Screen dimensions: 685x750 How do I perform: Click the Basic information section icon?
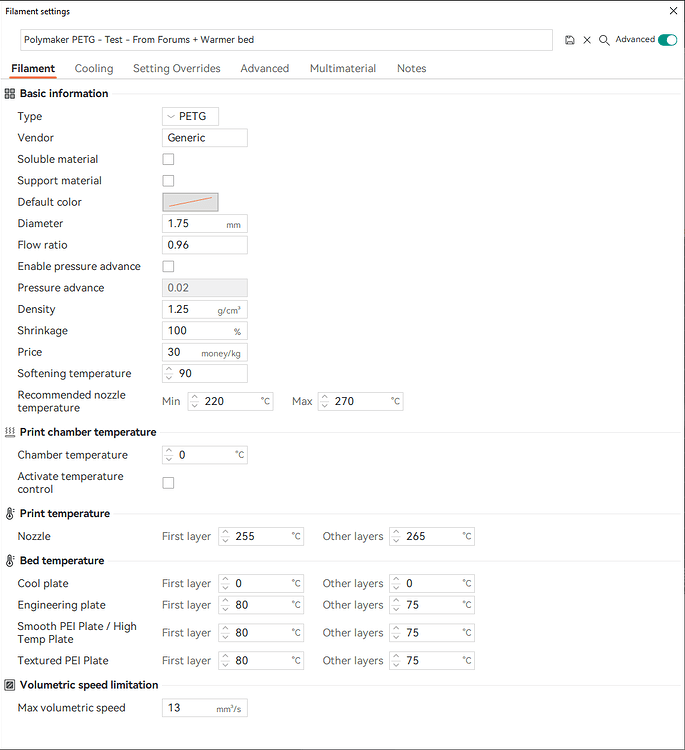(x=10, y=94)
